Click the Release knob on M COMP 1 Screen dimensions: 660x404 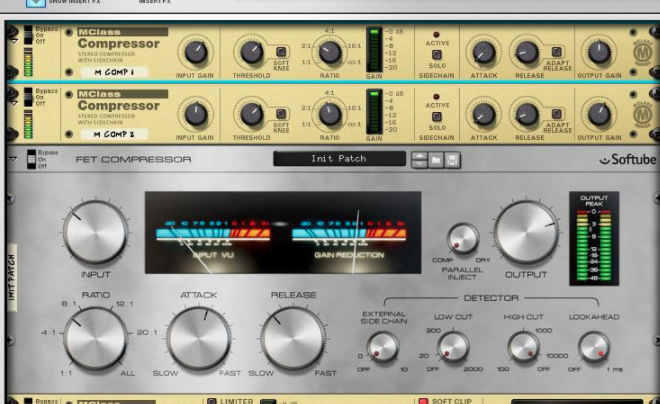(x=527, y=53)
